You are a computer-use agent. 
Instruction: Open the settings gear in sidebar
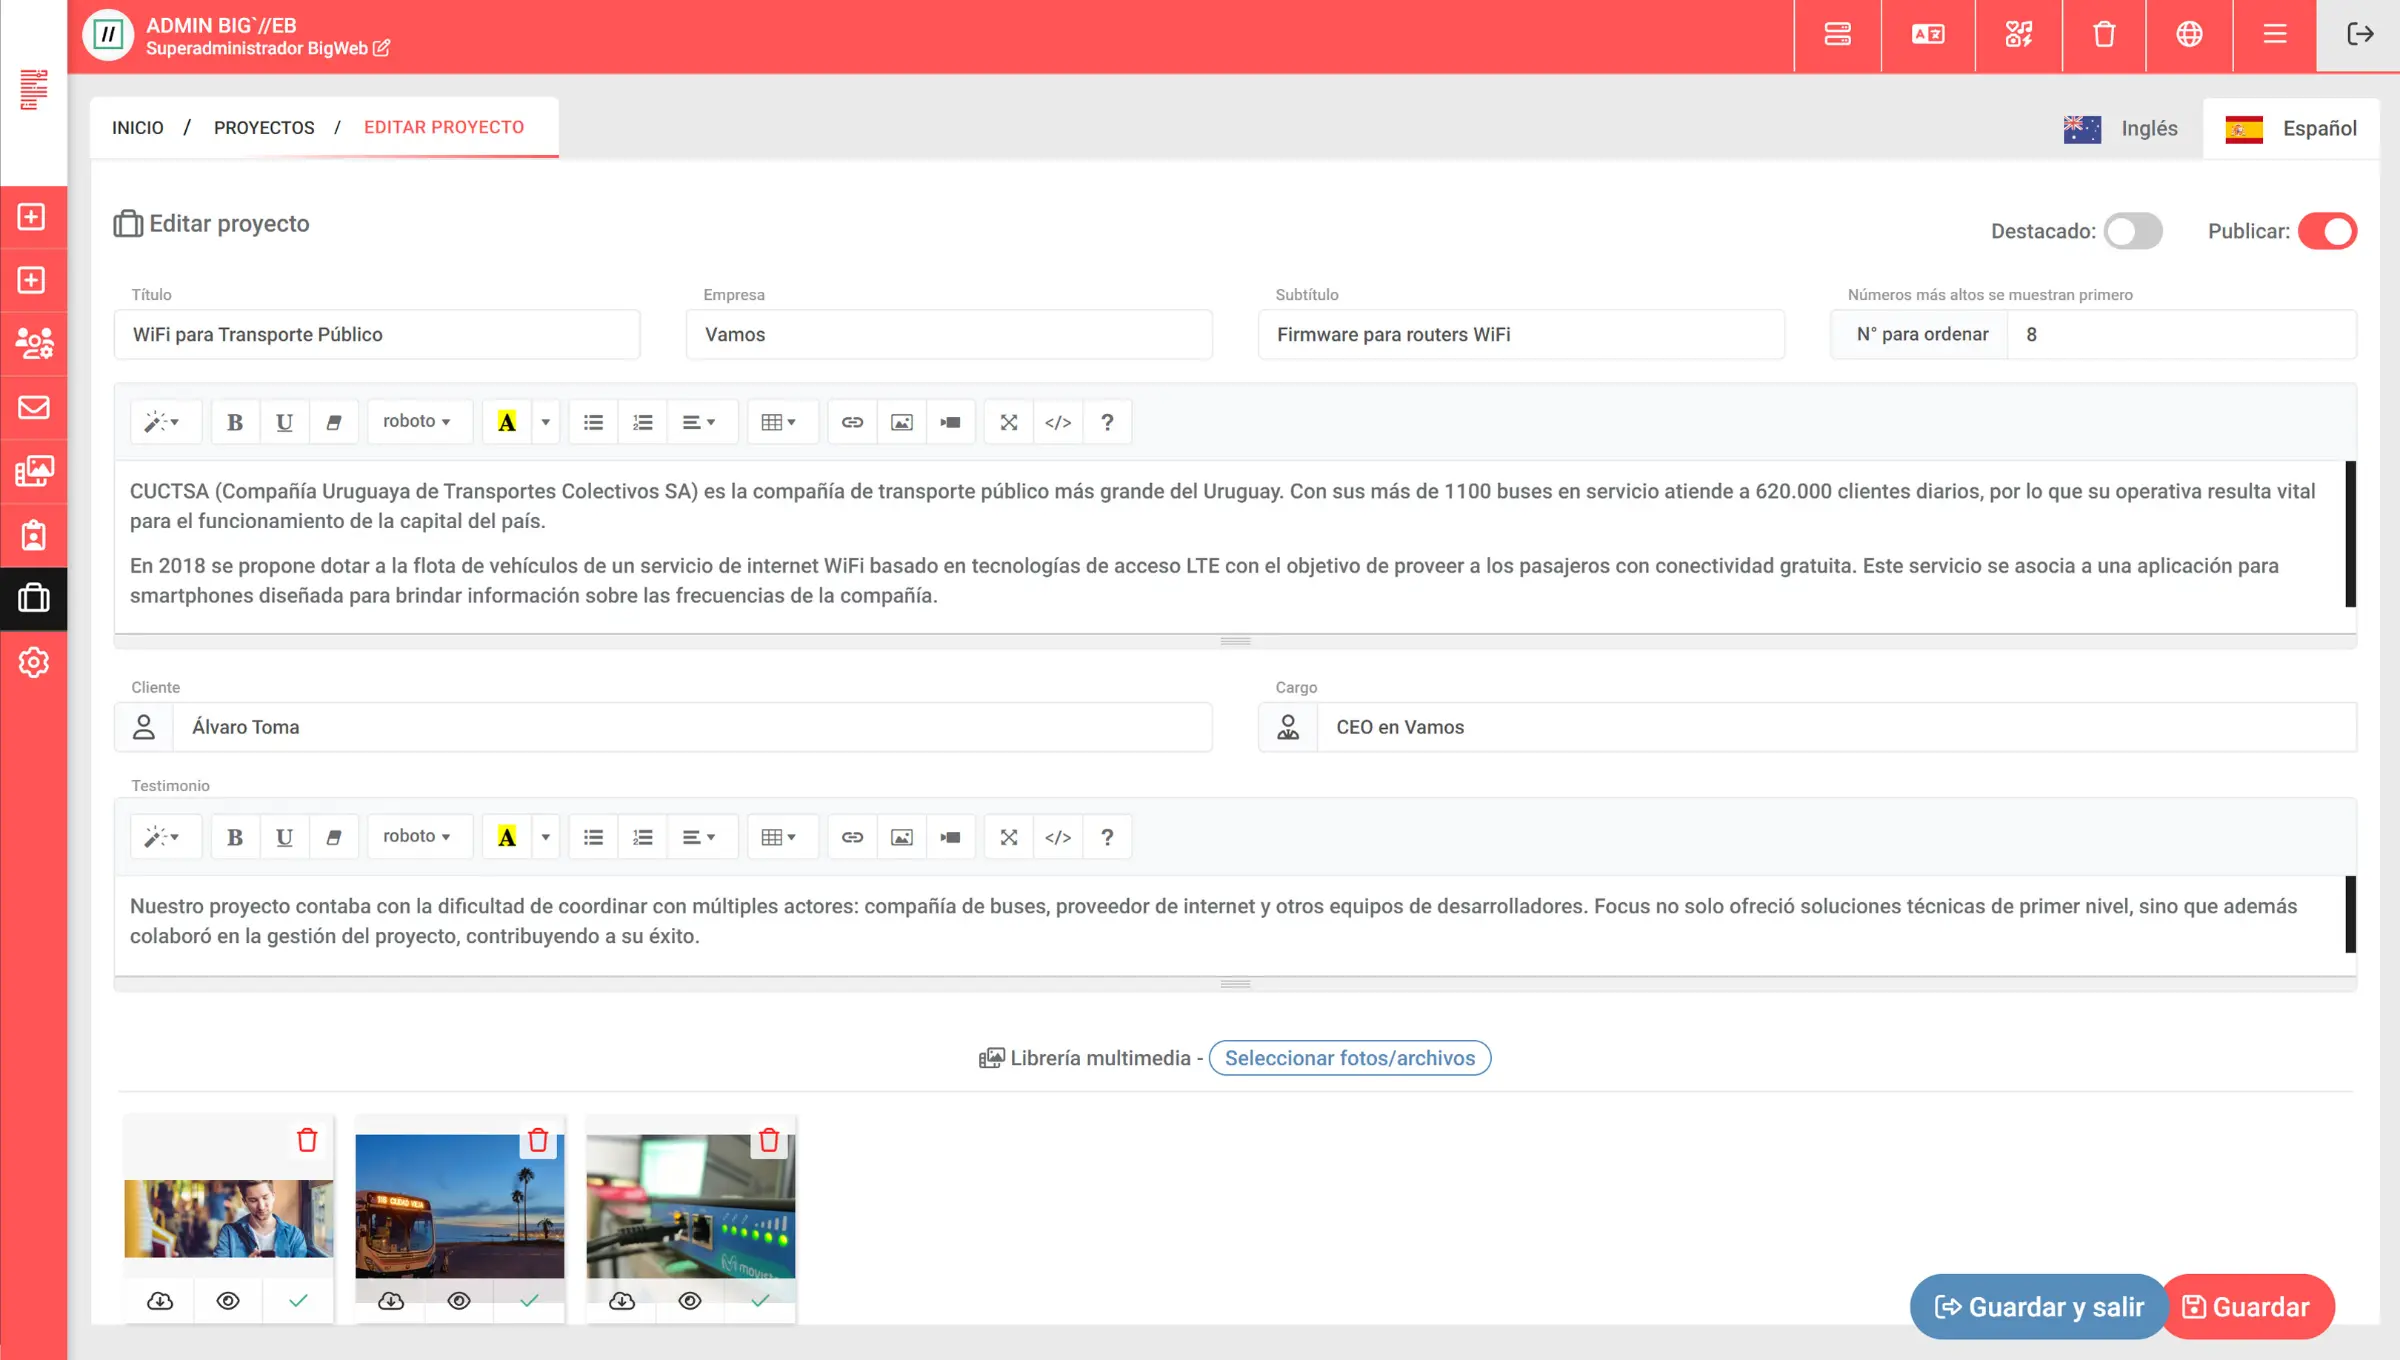pyautogui.click(x=34, y=662)
